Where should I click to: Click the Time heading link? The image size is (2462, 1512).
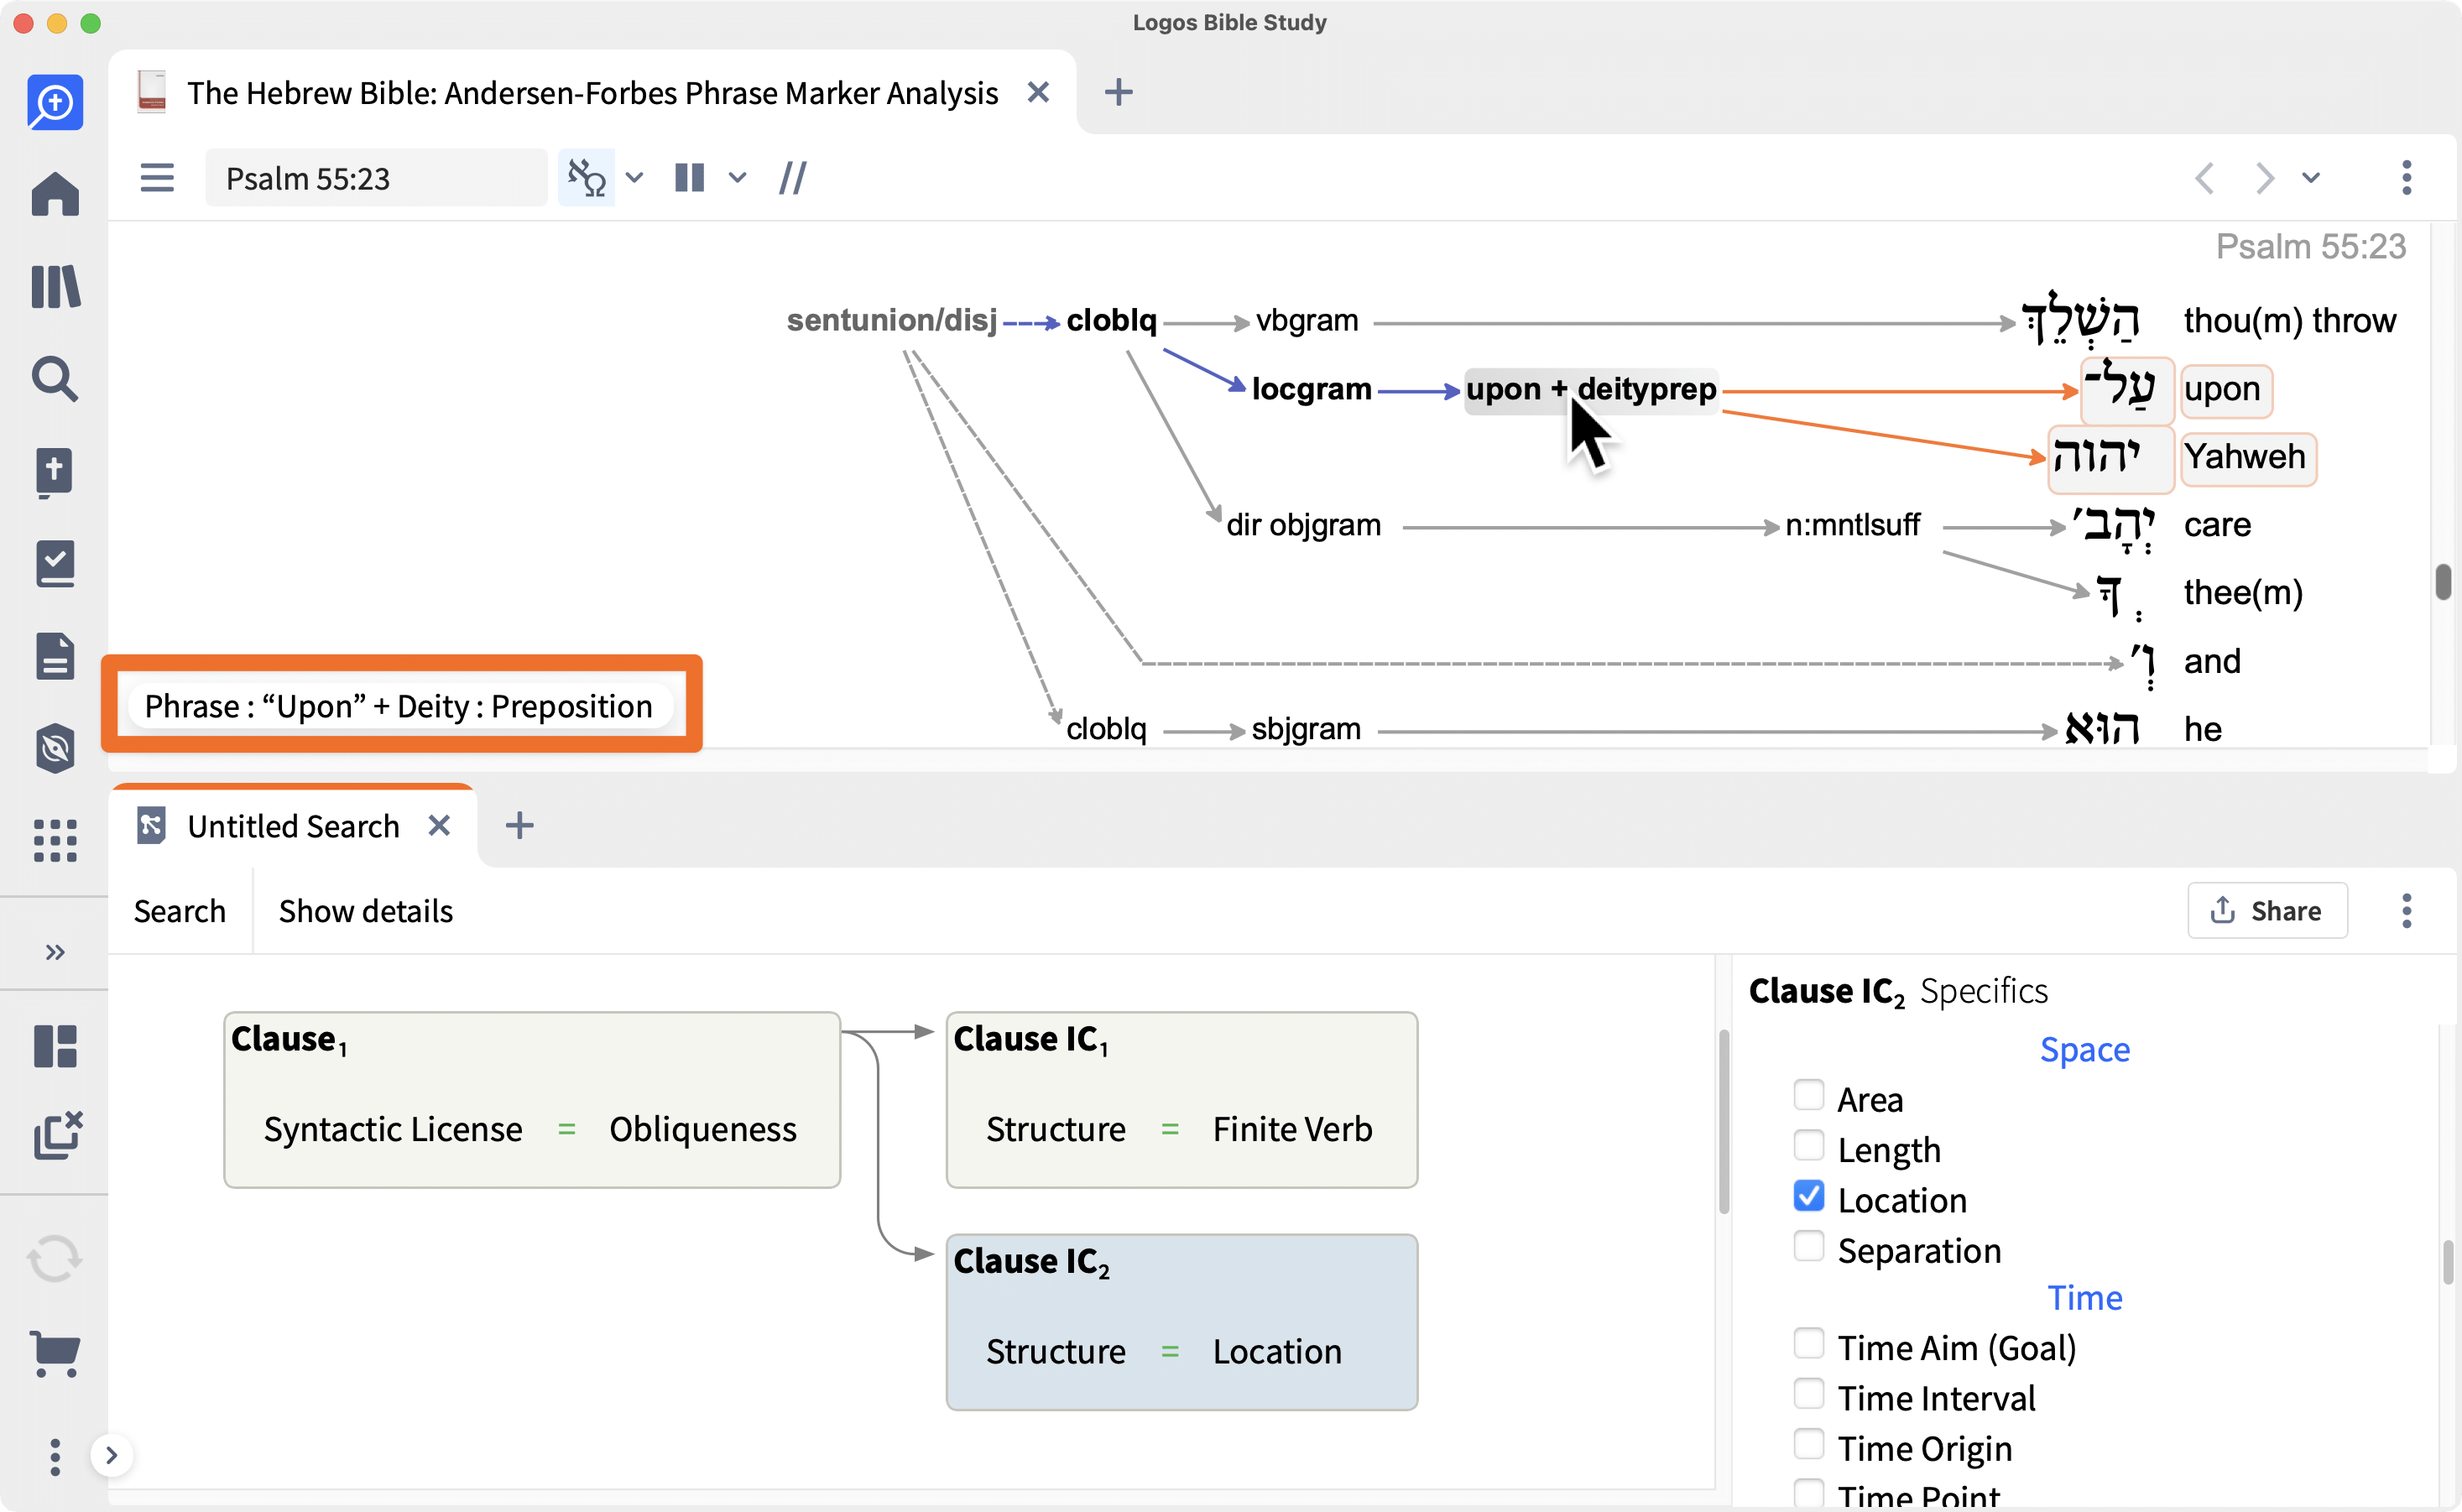[x=2084, y=1298]
